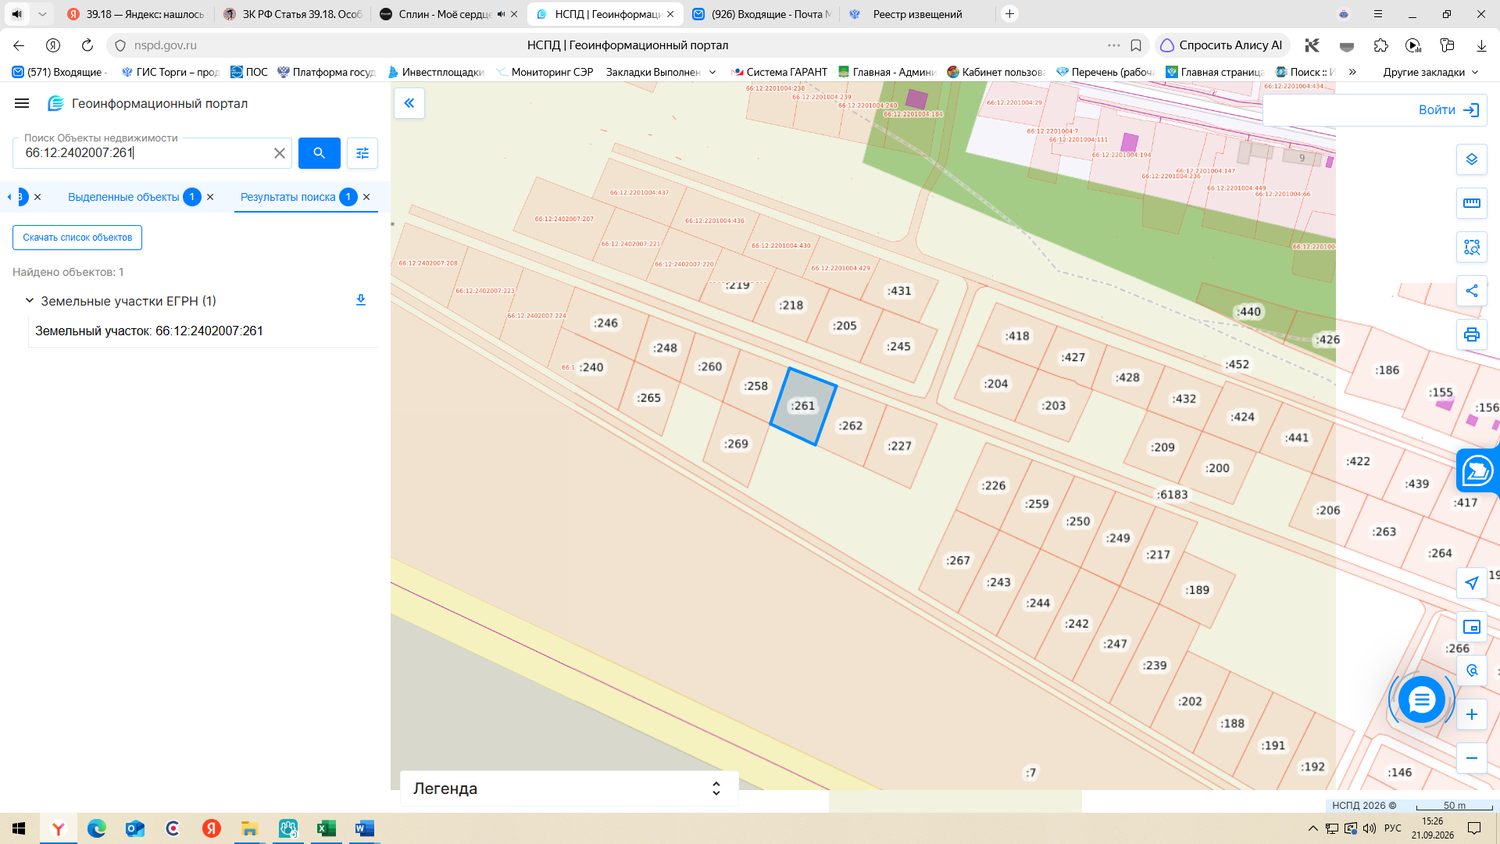Image resolution: width=1500 pixels, height=844 pixels.
Task: Click Спросить Алису AI button
Action: (x=1221, y=45)
